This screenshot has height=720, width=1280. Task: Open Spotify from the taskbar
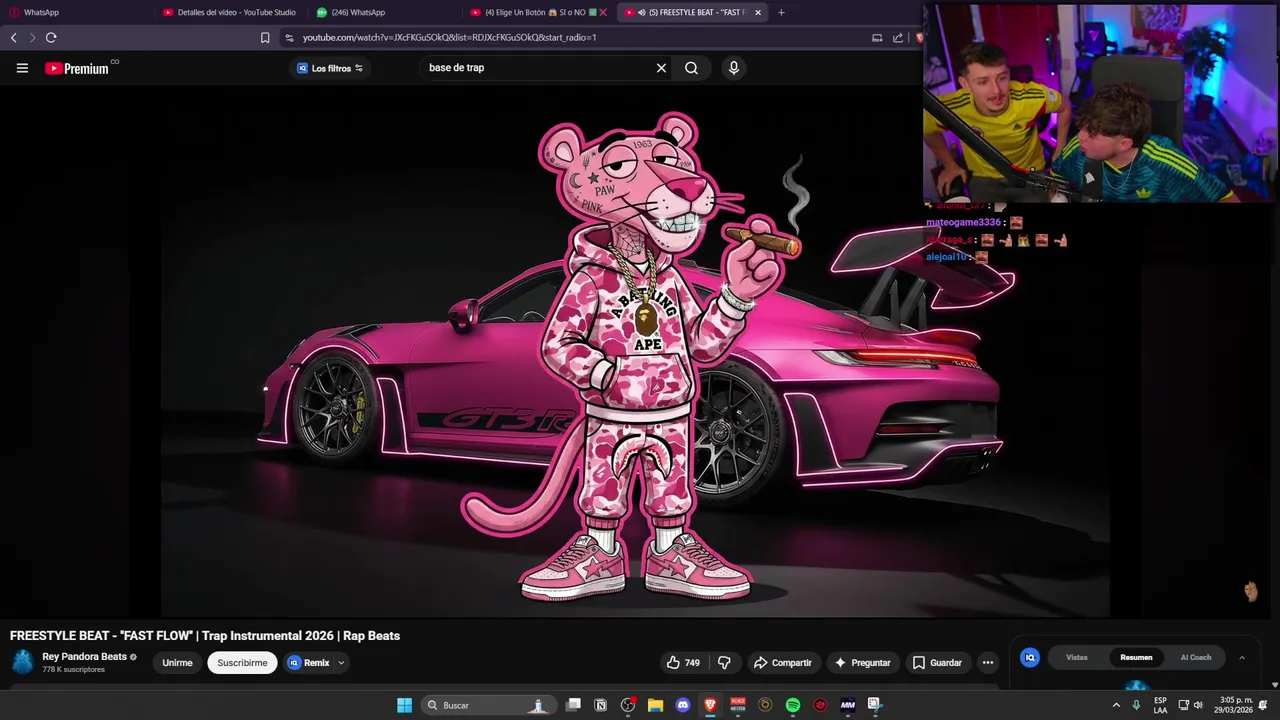tap(793, 705)
